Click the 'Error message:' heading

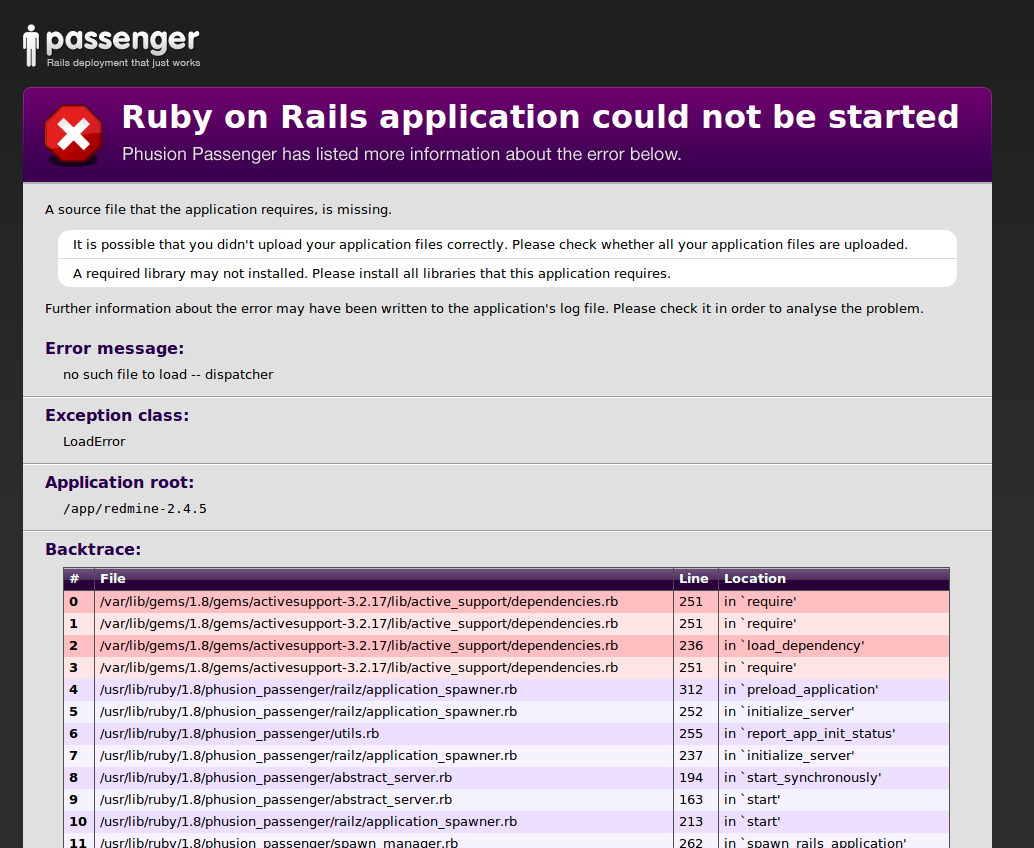115,348
